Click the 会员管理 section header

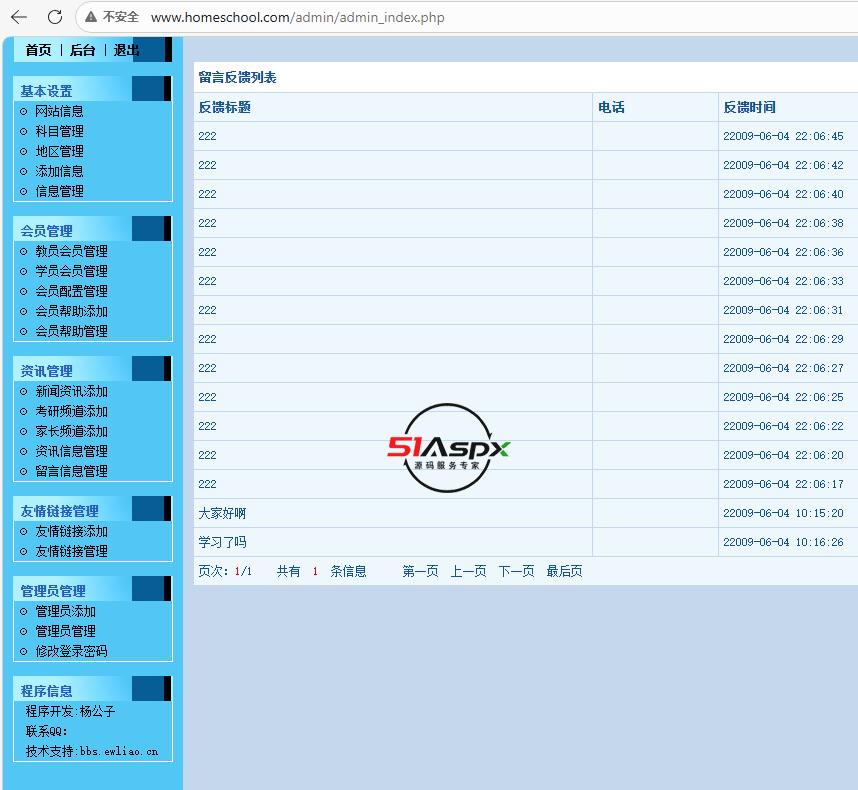pos(47,231)
